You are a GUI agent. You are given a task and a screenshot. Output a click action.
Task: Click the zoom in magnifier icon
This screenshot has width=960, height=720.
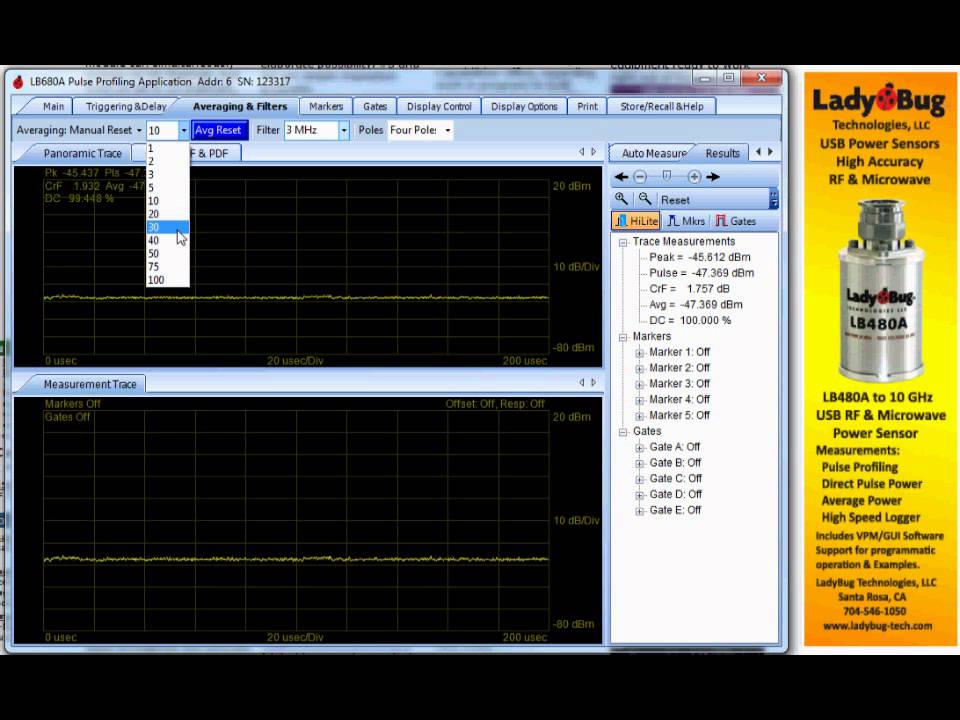pyautogui.click(x=621, y=199)
